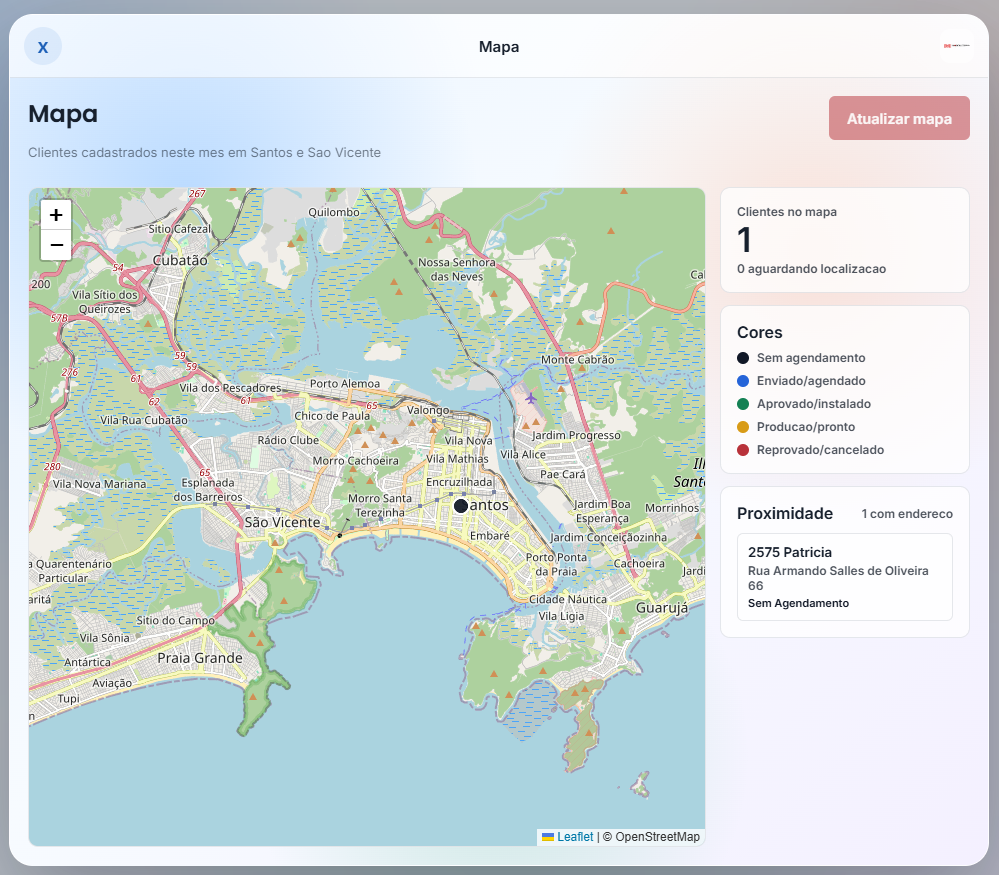Click the Cubatão label on map
999x875 pixels.
click(180, 260)
